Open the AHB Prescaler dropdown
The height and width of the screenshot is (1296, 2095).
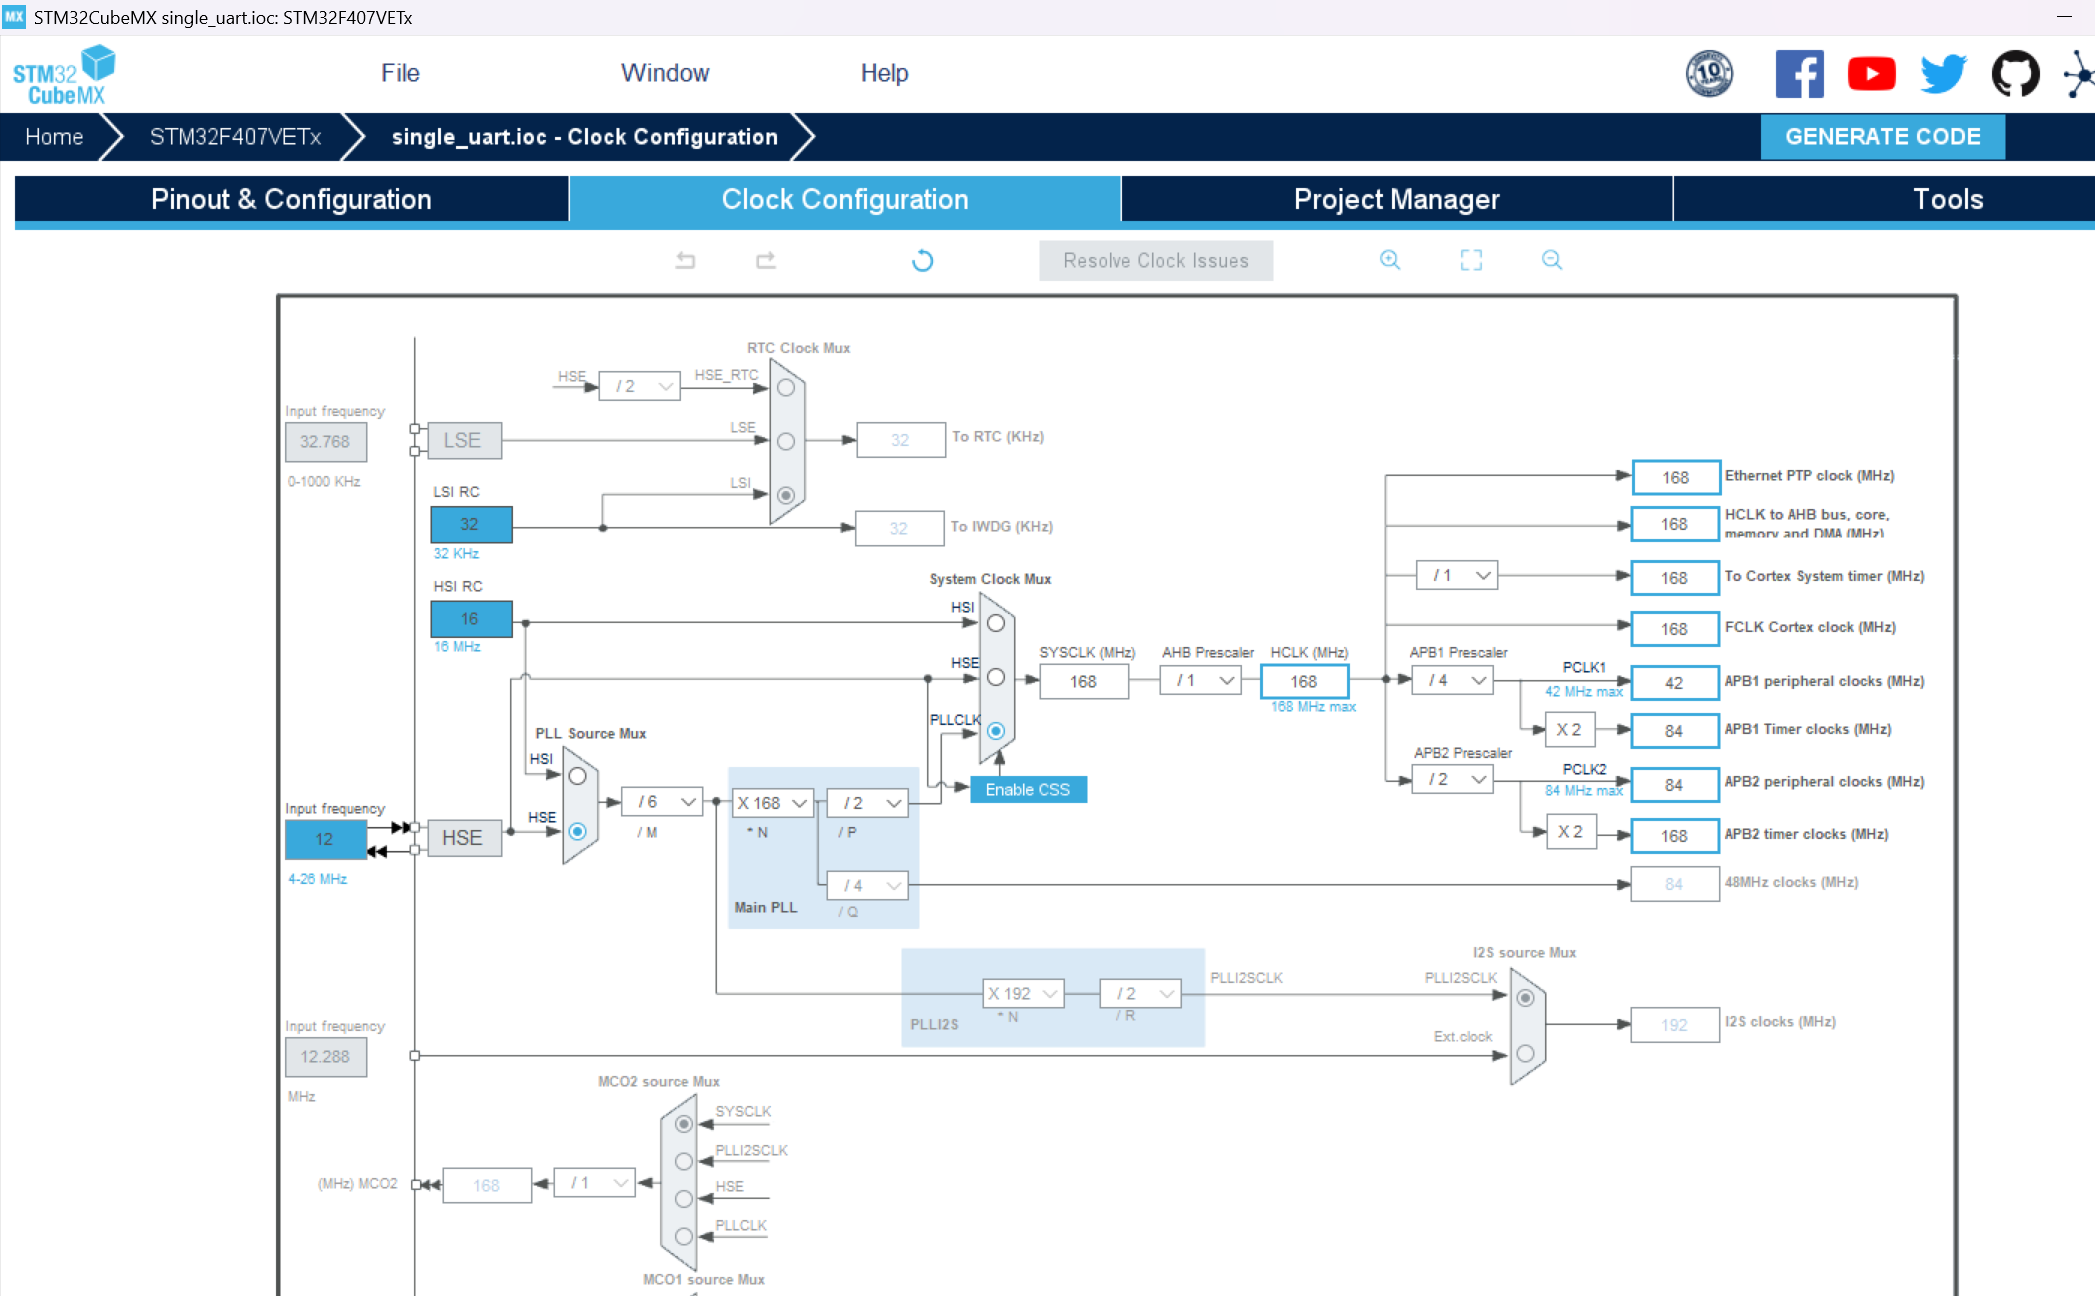click(x=1200, y=681)
